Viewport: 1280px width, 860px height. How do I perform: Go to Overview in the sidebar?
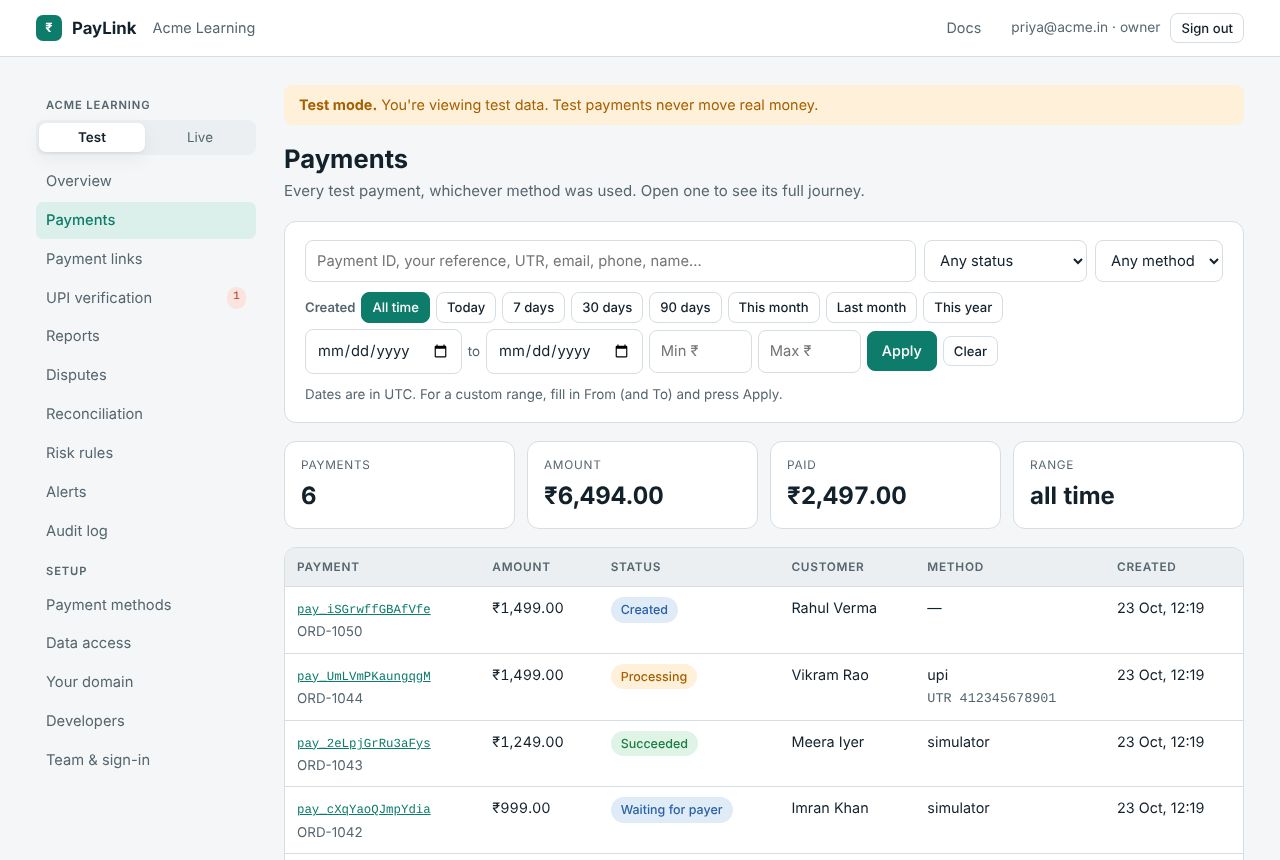146,181
